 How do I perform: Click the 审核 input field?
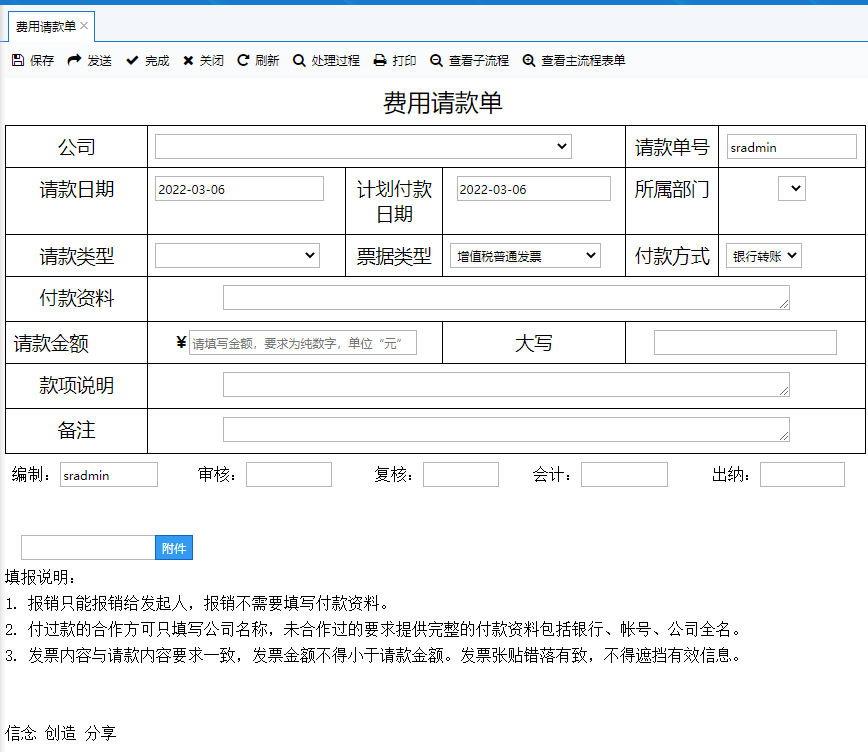click(x=289, y=475)
